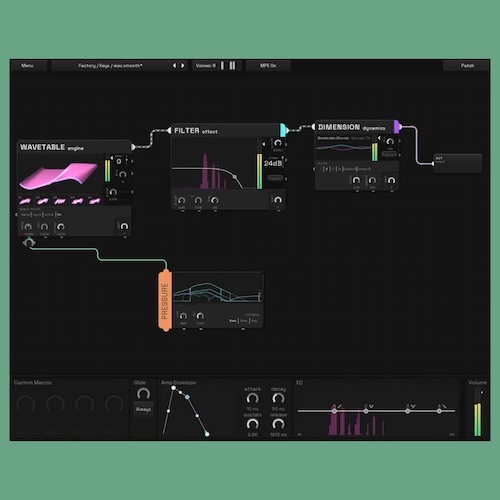Viewport: 500px width, 500px height.
Task: Click the arrow left of Wavetable warp modes
Action: [x=16, y=215]
